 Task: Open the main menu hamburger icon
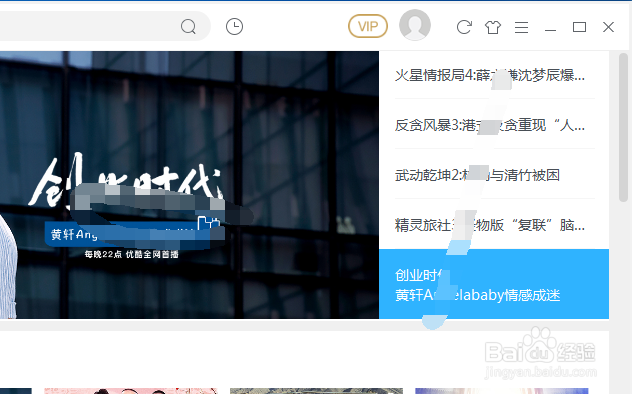coord(521,27)
